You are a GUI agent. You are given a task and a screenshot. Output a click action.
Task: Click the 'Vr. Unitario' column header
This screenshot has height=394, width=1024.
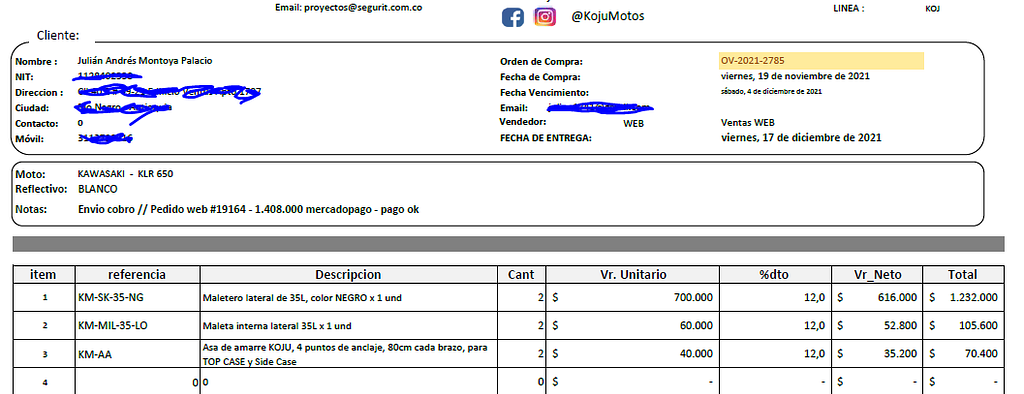coord(633,275)
